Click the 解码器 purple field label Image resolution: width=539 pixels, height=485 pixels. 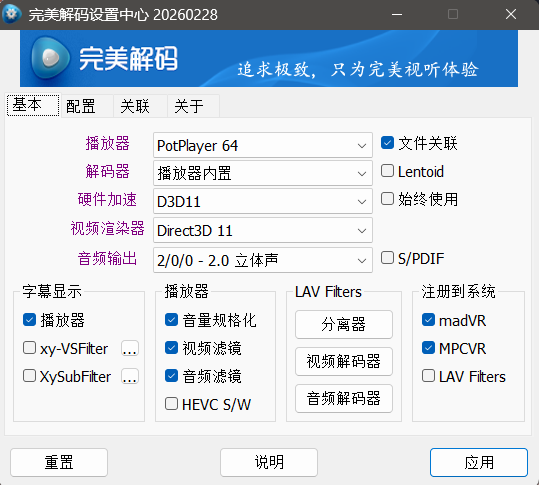coord(108,172)
